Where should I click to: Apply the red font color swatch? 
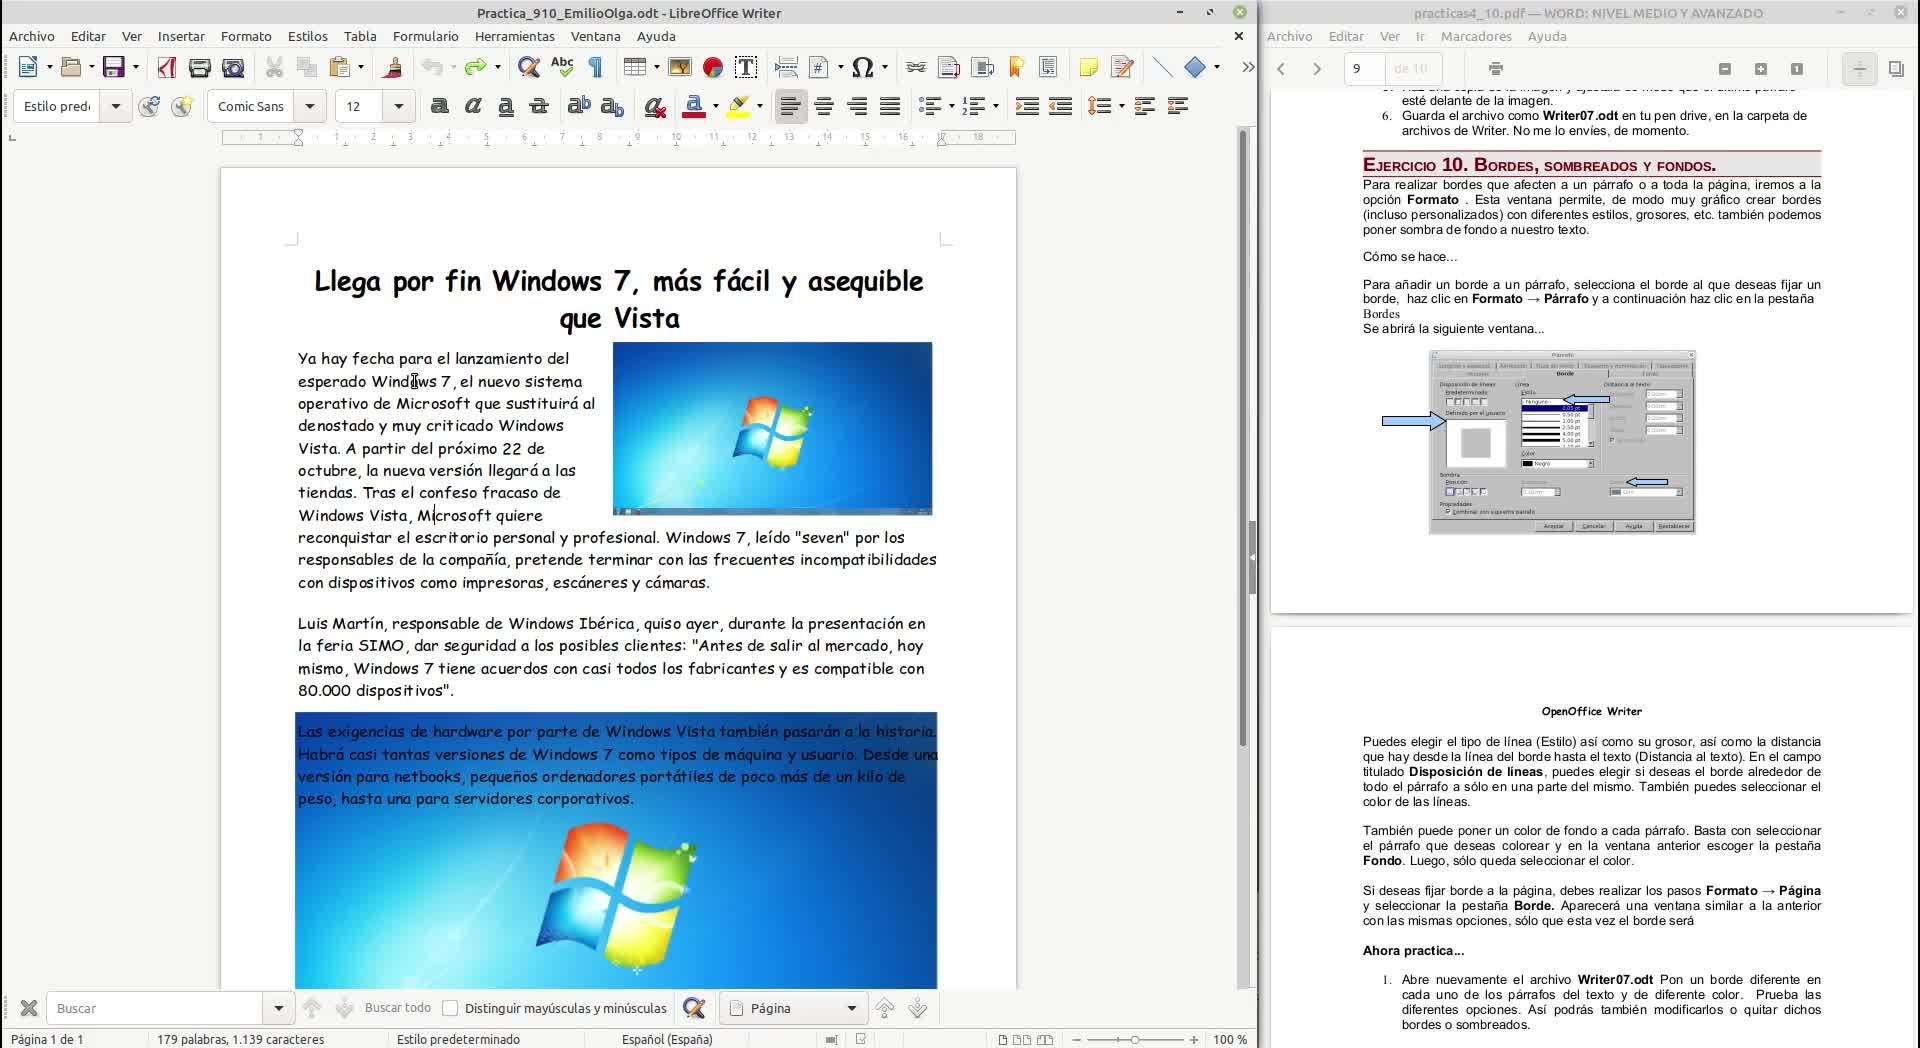(x=694, y=106)
